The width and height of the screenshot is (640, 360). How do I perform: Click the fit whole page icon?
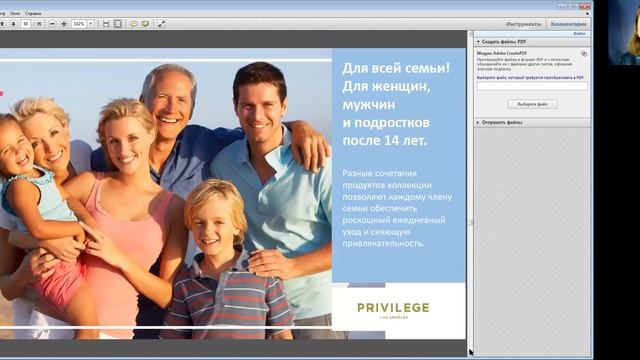click(x=118, y=24)
